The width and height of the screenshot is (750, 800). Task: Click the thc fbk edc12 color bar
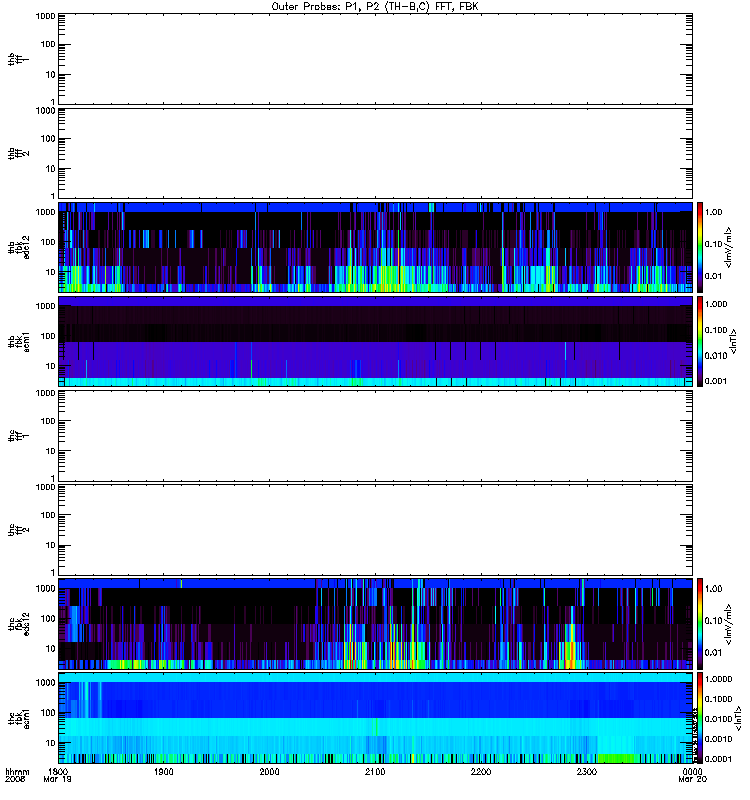click(x=700, y=623)
